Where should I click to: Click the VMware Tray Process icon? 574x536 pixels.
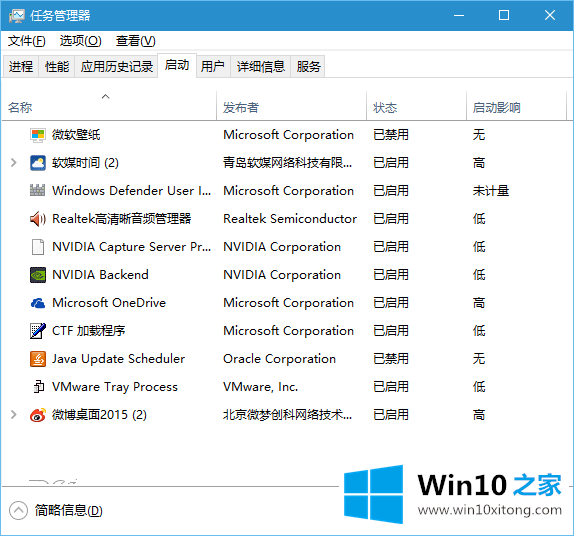(x=38, y=387)
